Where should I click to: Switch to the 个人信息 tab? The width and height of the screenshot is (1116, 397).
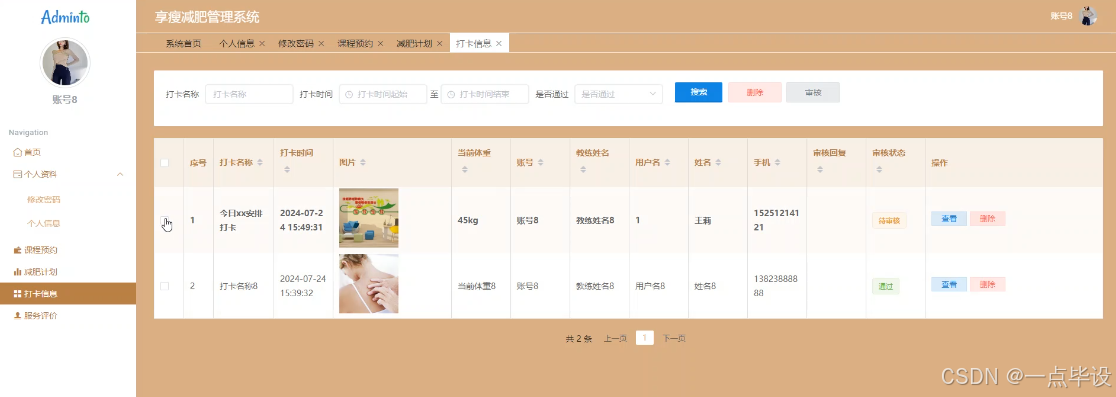point(237,43)
